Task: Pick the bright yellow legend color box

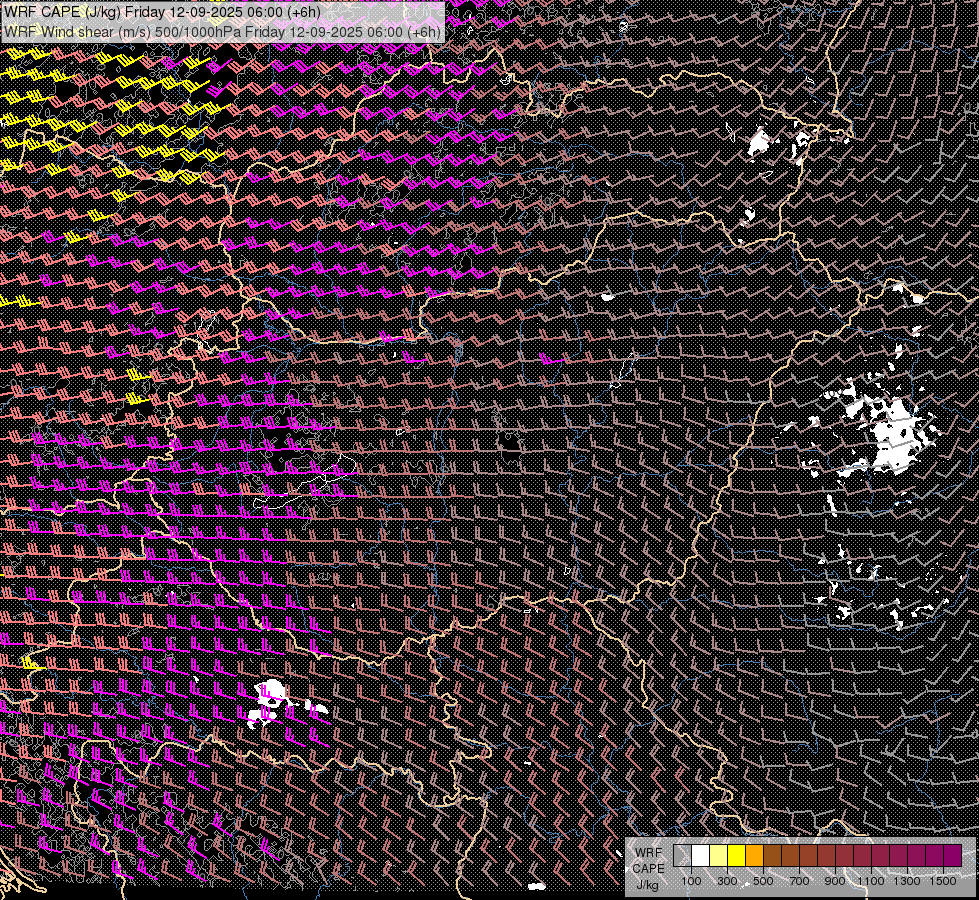Action: pos(736,855)
